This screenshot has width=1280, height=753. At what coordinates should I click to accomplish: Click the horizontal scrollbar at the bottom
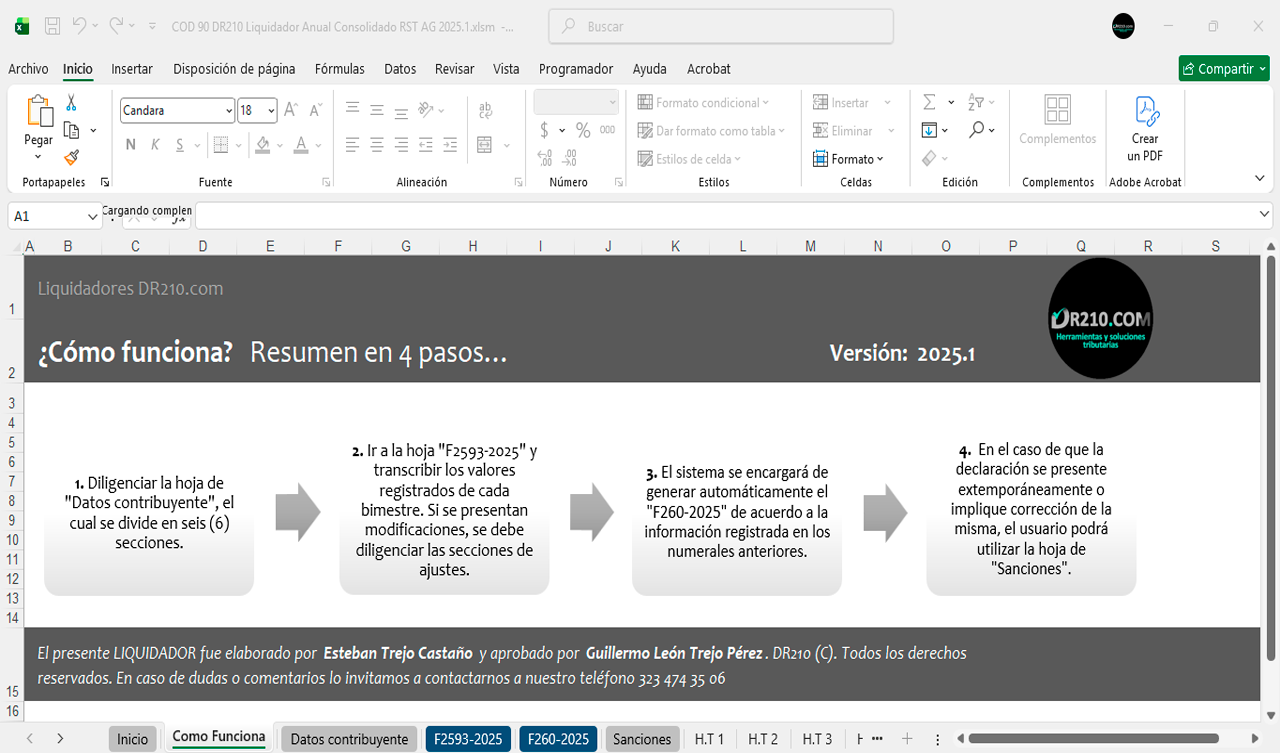1090,739
